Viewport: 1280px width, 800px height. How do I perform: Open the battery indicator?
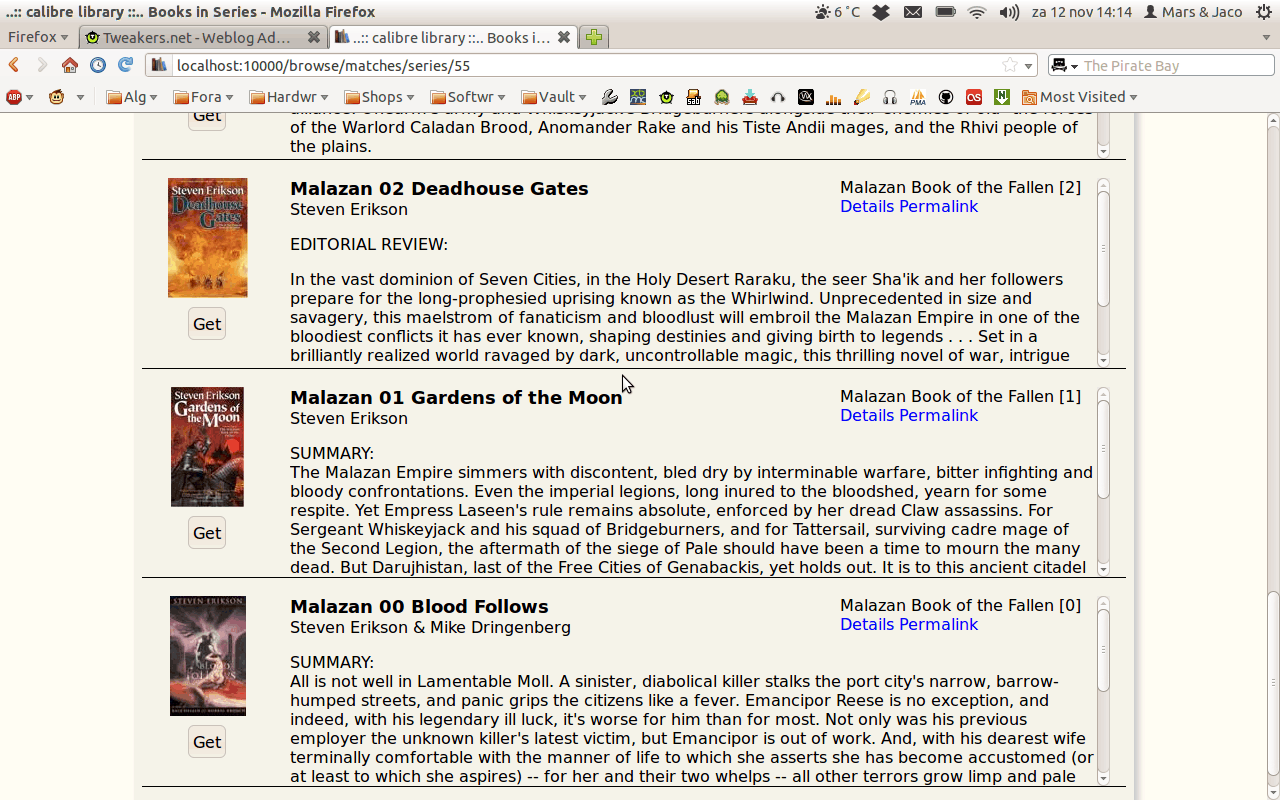coord(945,12)
